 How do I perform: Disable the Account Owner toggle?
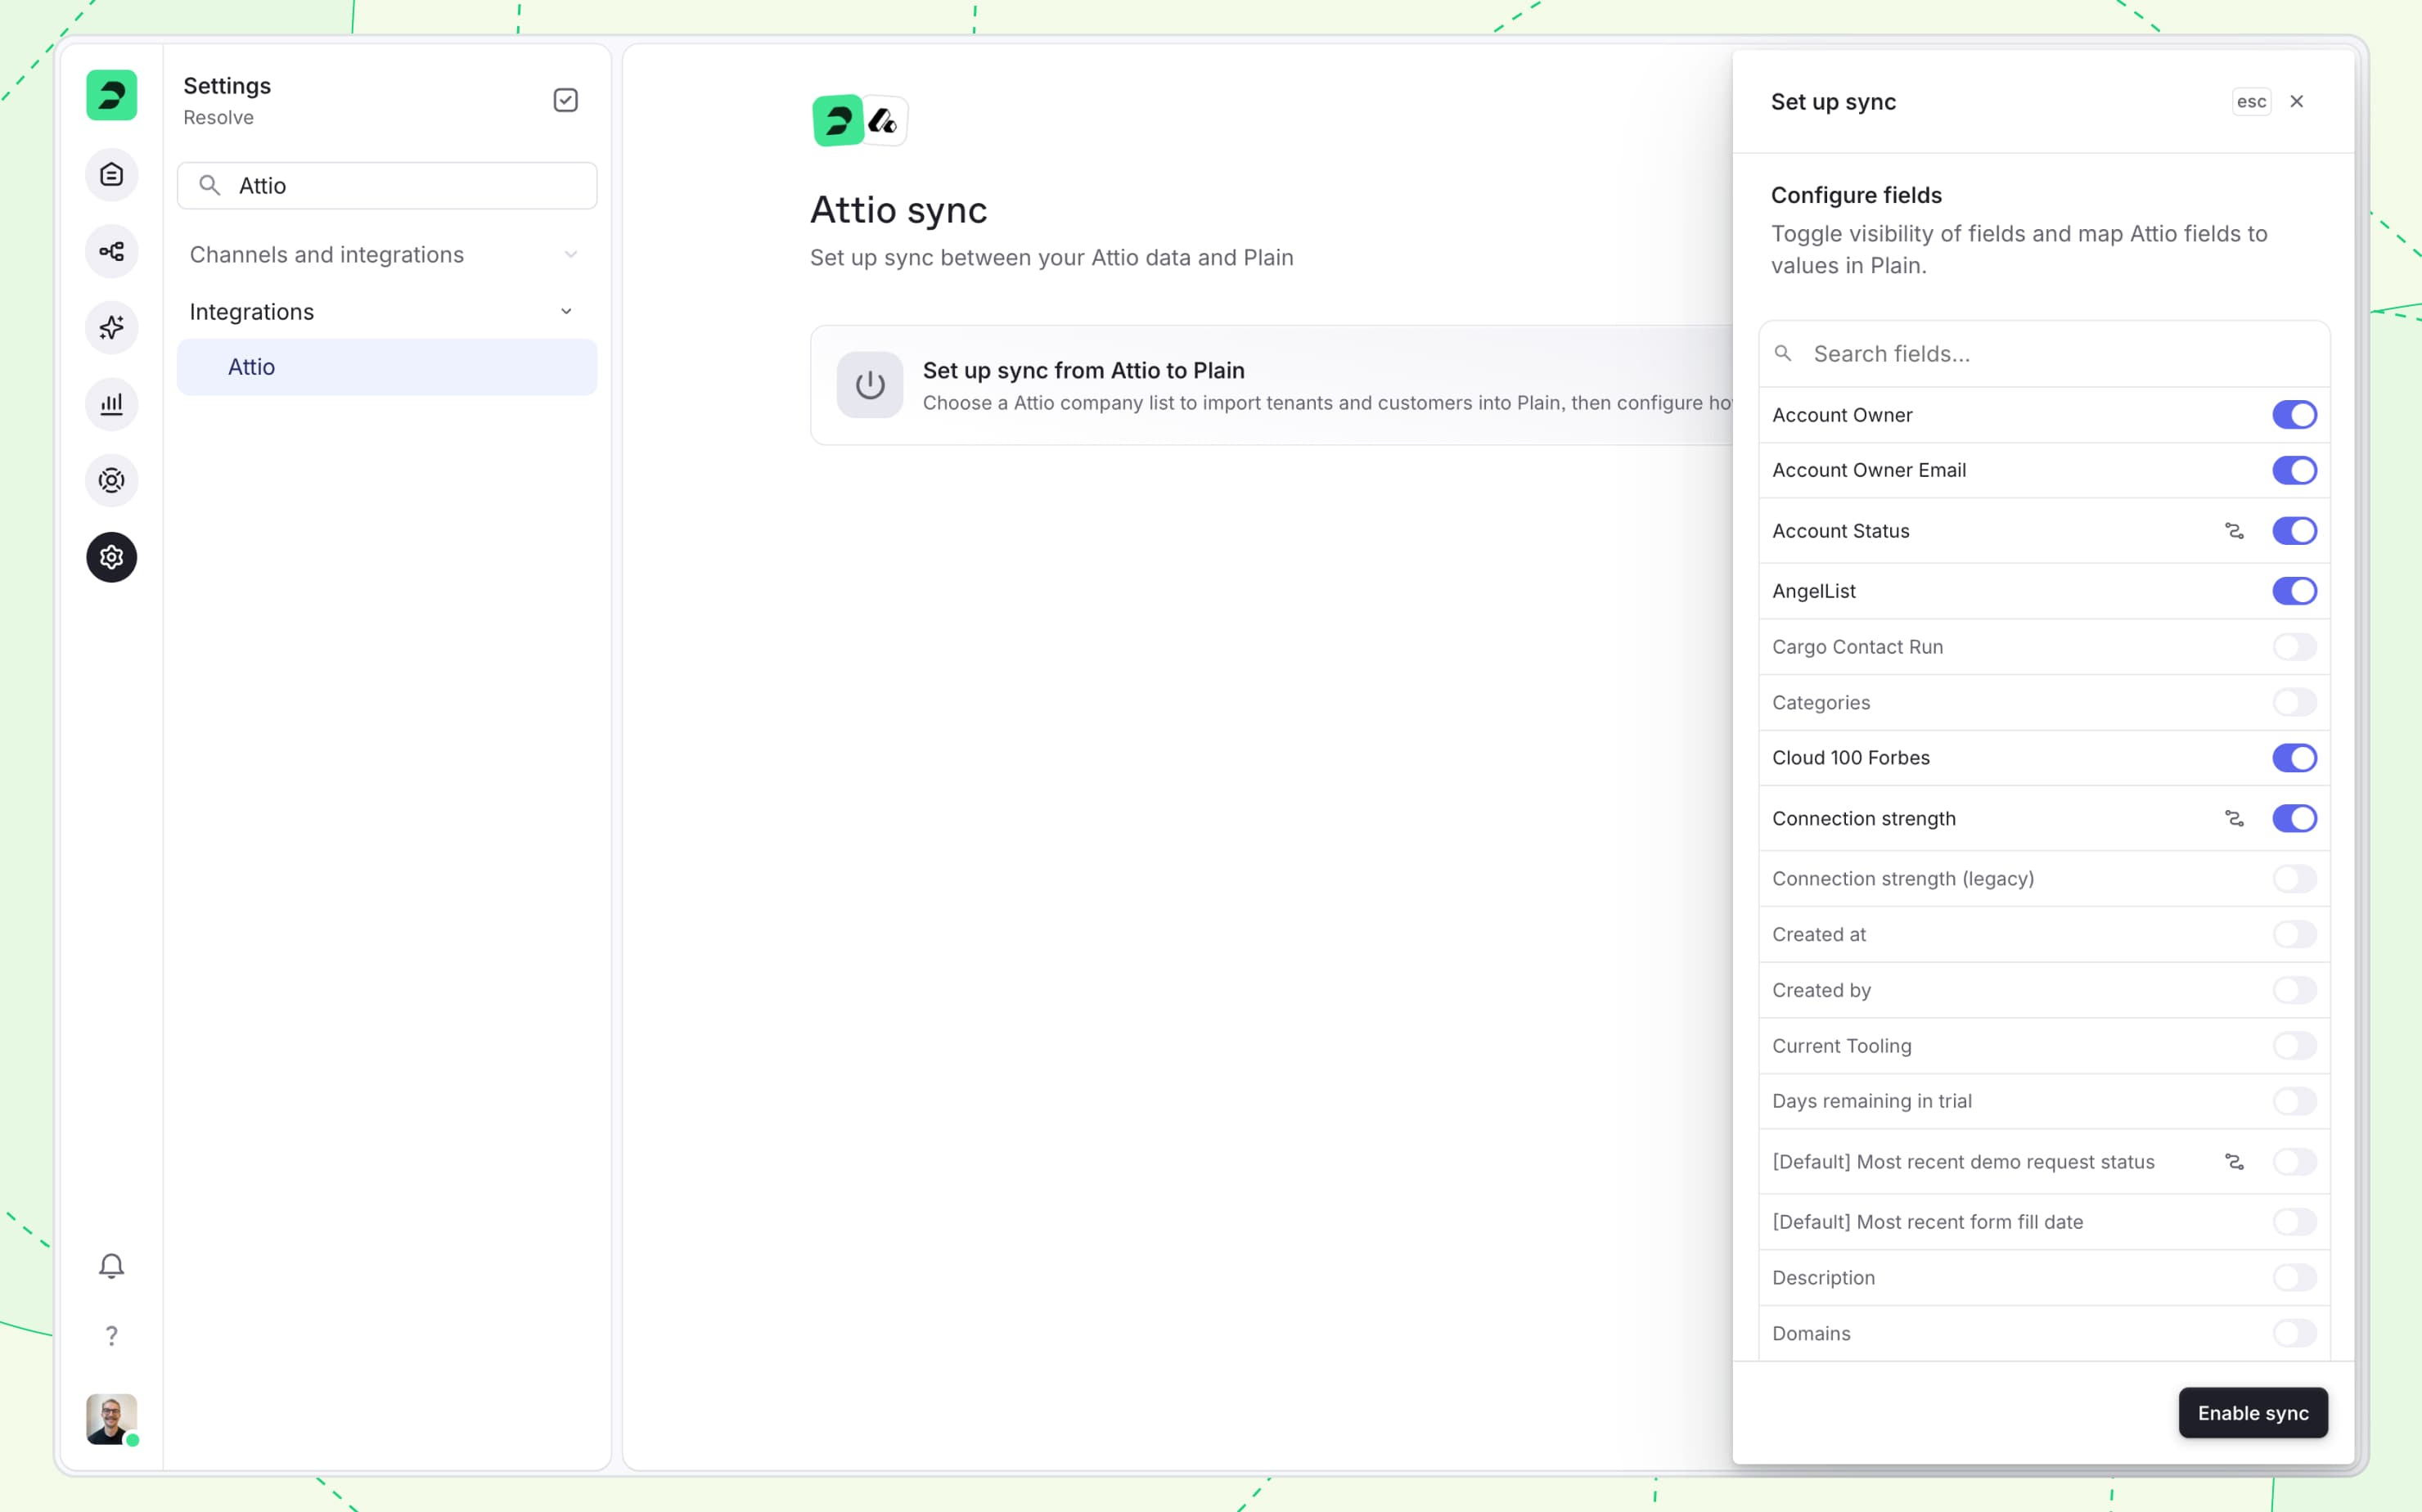tap(2294, 415)
